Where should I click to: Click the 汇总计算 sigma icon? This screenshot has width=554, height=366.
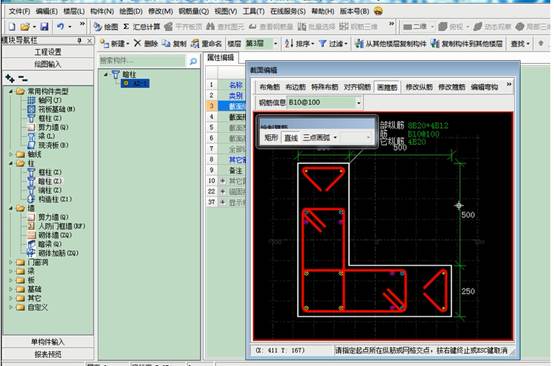(126, 26)
